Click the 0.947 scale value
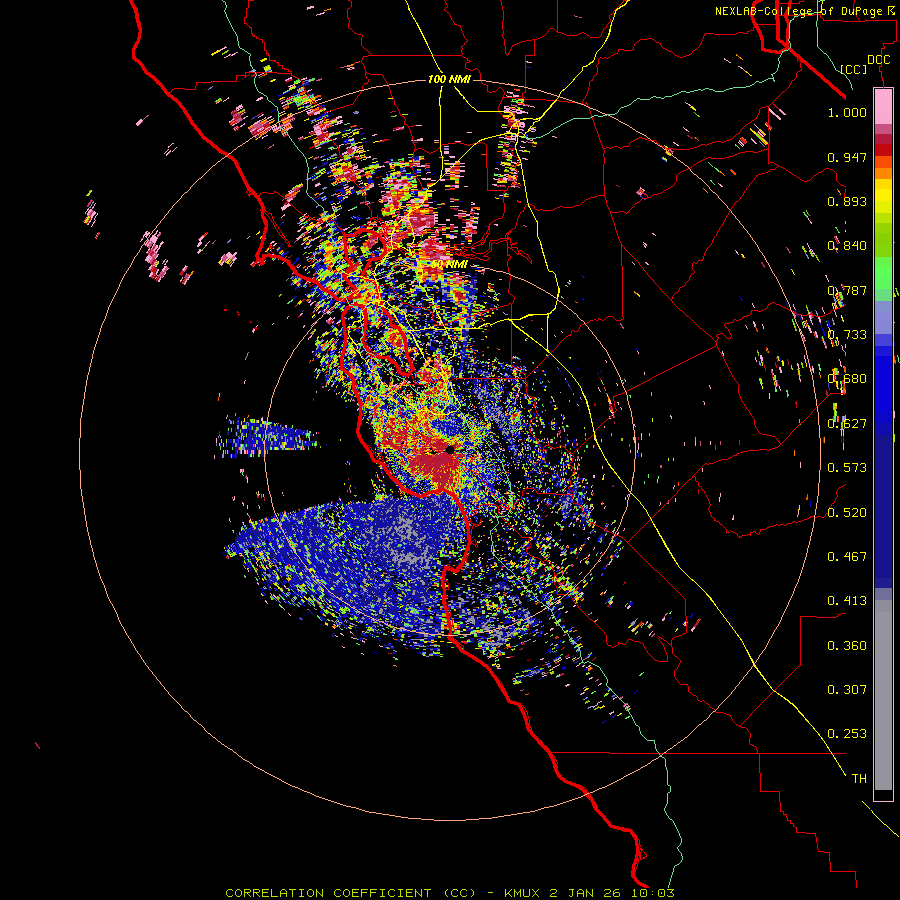This screenshot has height=900, width=900. pos(847,157)
